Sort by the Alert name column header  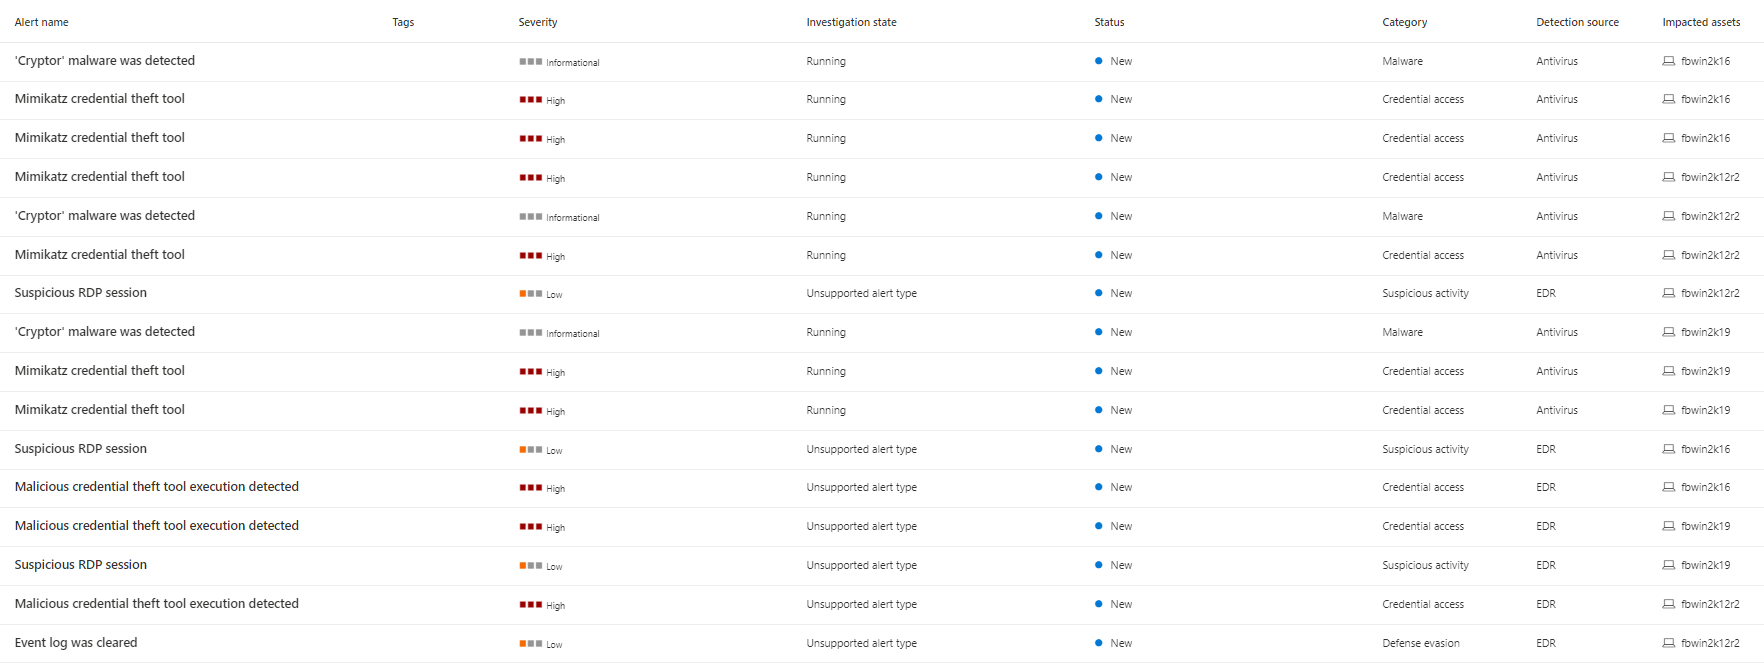(42, 22)
